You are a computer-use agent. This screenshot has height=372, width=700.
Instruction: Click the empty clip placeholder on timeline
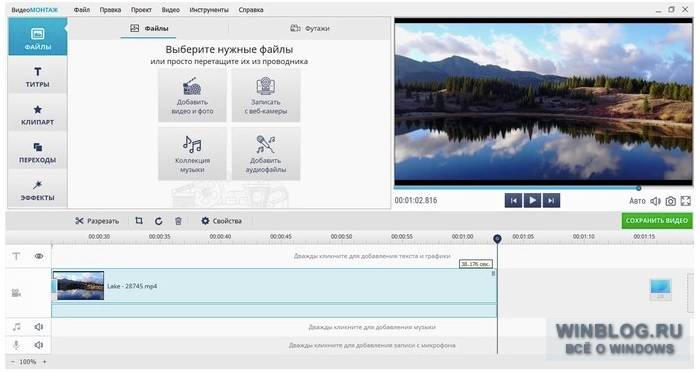(661, 290)
